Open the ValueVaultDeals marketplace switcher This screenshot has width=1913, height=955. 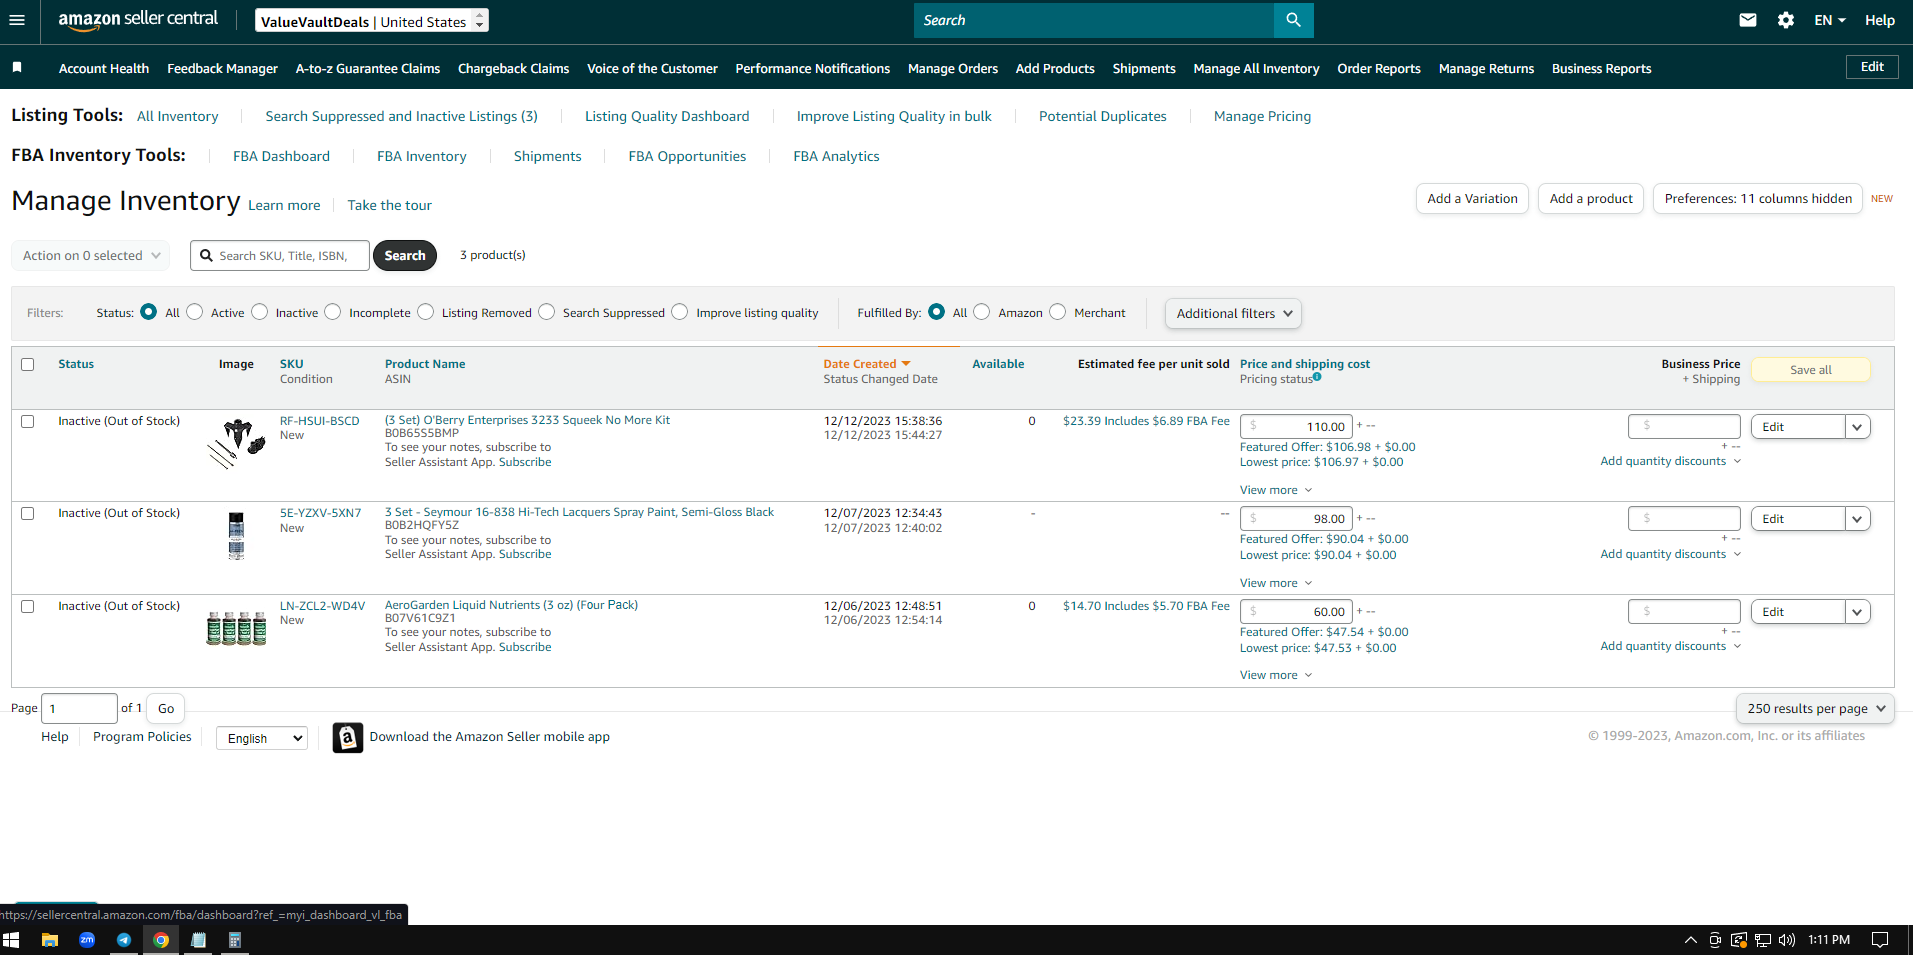pyautogui.click(x=372, y=21)
